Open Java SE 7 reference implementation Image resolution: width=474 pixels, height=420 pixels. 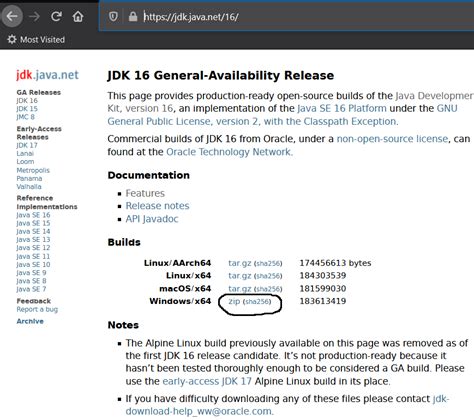[x=31, y=289]
